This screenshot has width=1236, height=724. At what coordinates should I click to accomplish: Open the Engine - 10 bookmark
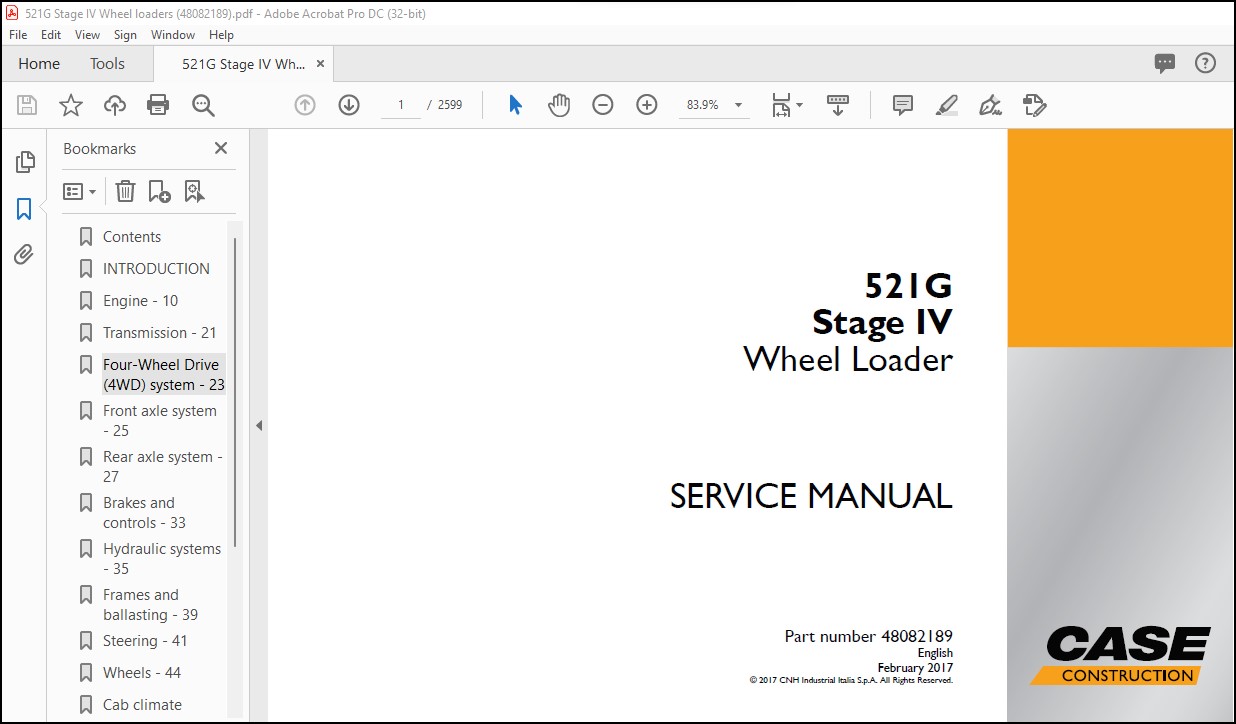click(x=140, y=301)
